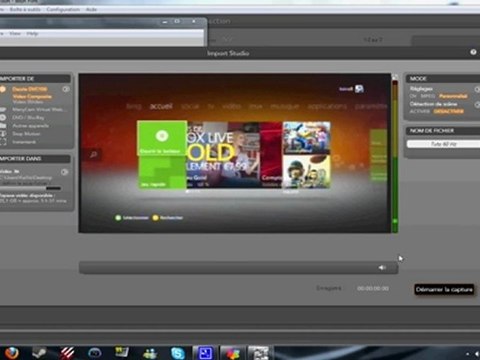Image resolution: width=480 pixels, height=360 pixels.
Task: Open help question mark in Import Studio
Action: tap(473, 52)
